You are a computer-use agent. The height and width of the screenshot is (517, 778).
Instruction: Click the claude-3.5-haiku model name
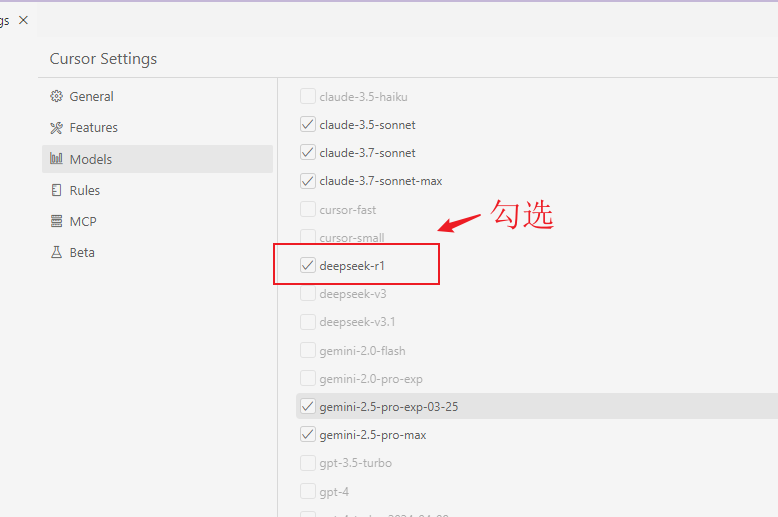[364, 97]
